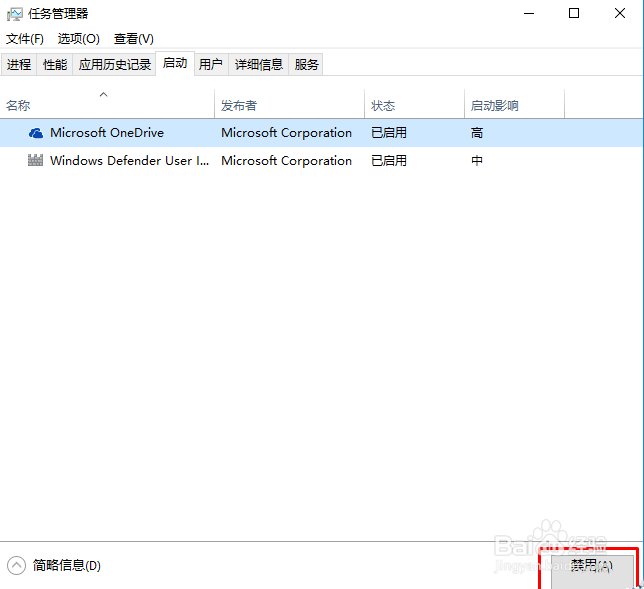Viewport: 644px width, 589px height.
Task: Click 已启用 status in the OneDrive row
Action: pyautogui.click(x=389, y=133)
